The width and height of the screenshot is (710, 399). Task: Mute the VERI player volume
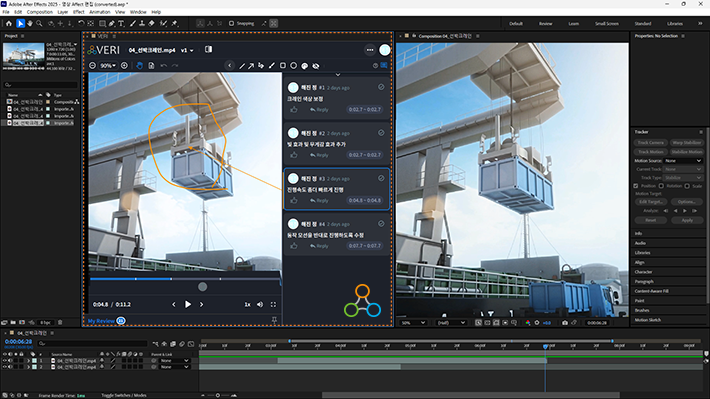coord(260,305)
